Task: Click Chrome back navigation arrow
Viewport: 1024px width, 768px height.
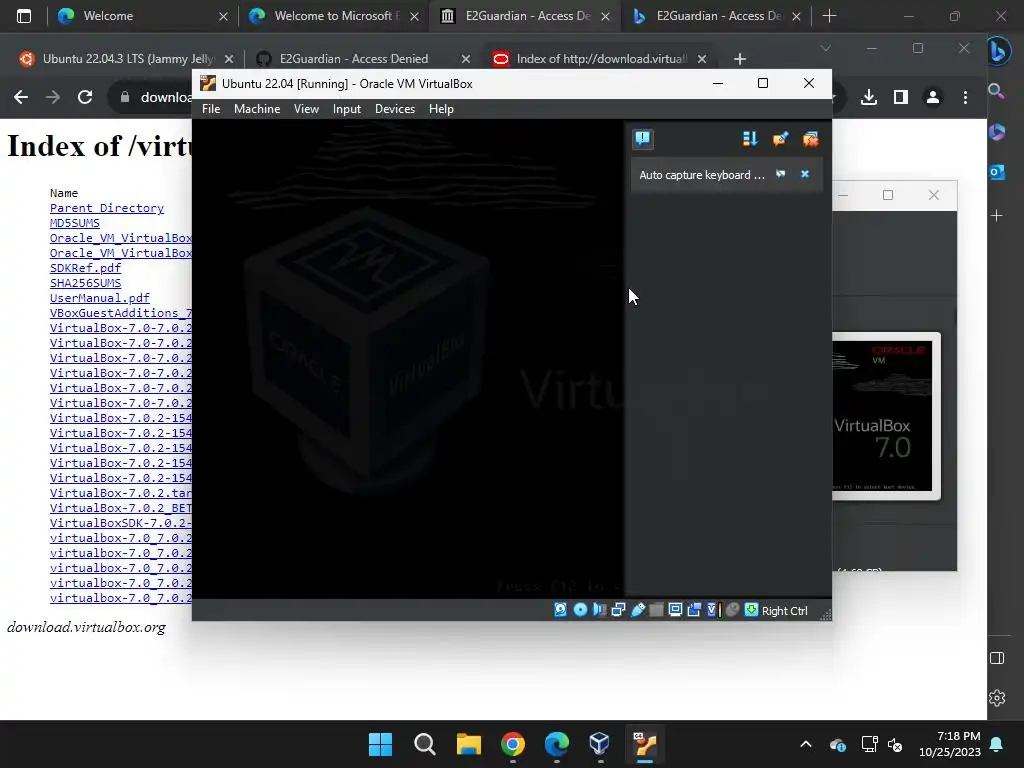Action: click(21, 97)
